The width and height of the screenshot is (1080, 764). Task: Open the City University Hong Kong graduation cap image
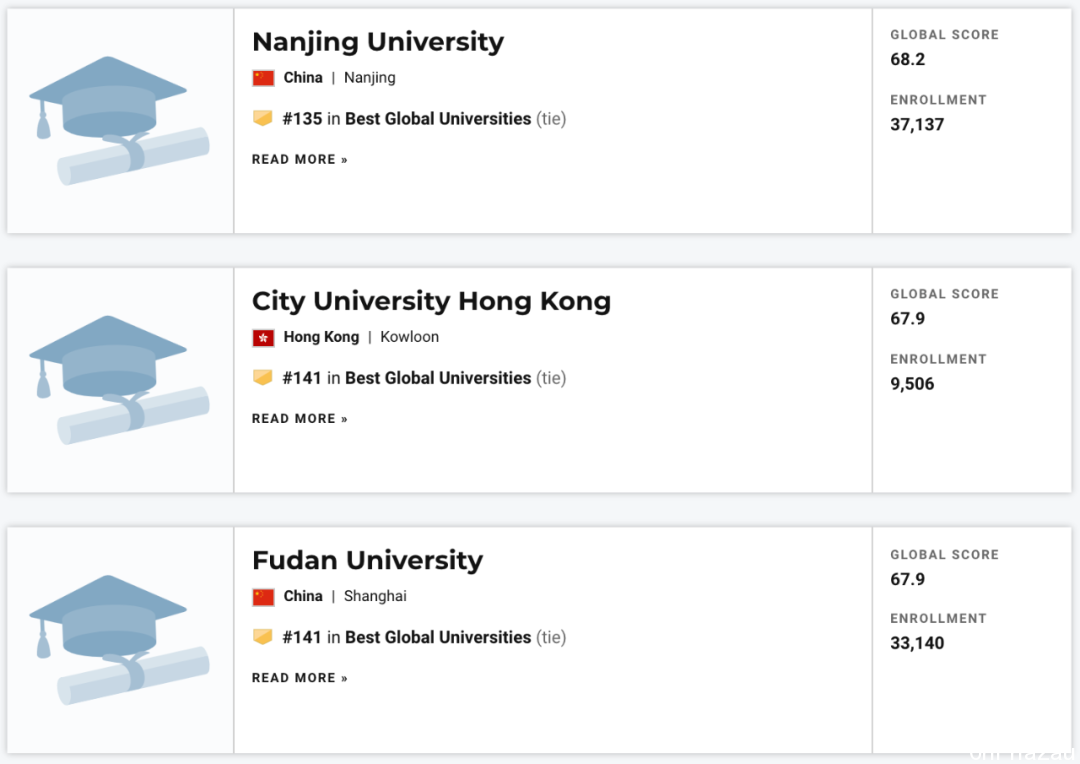click(x=119, y=380)
